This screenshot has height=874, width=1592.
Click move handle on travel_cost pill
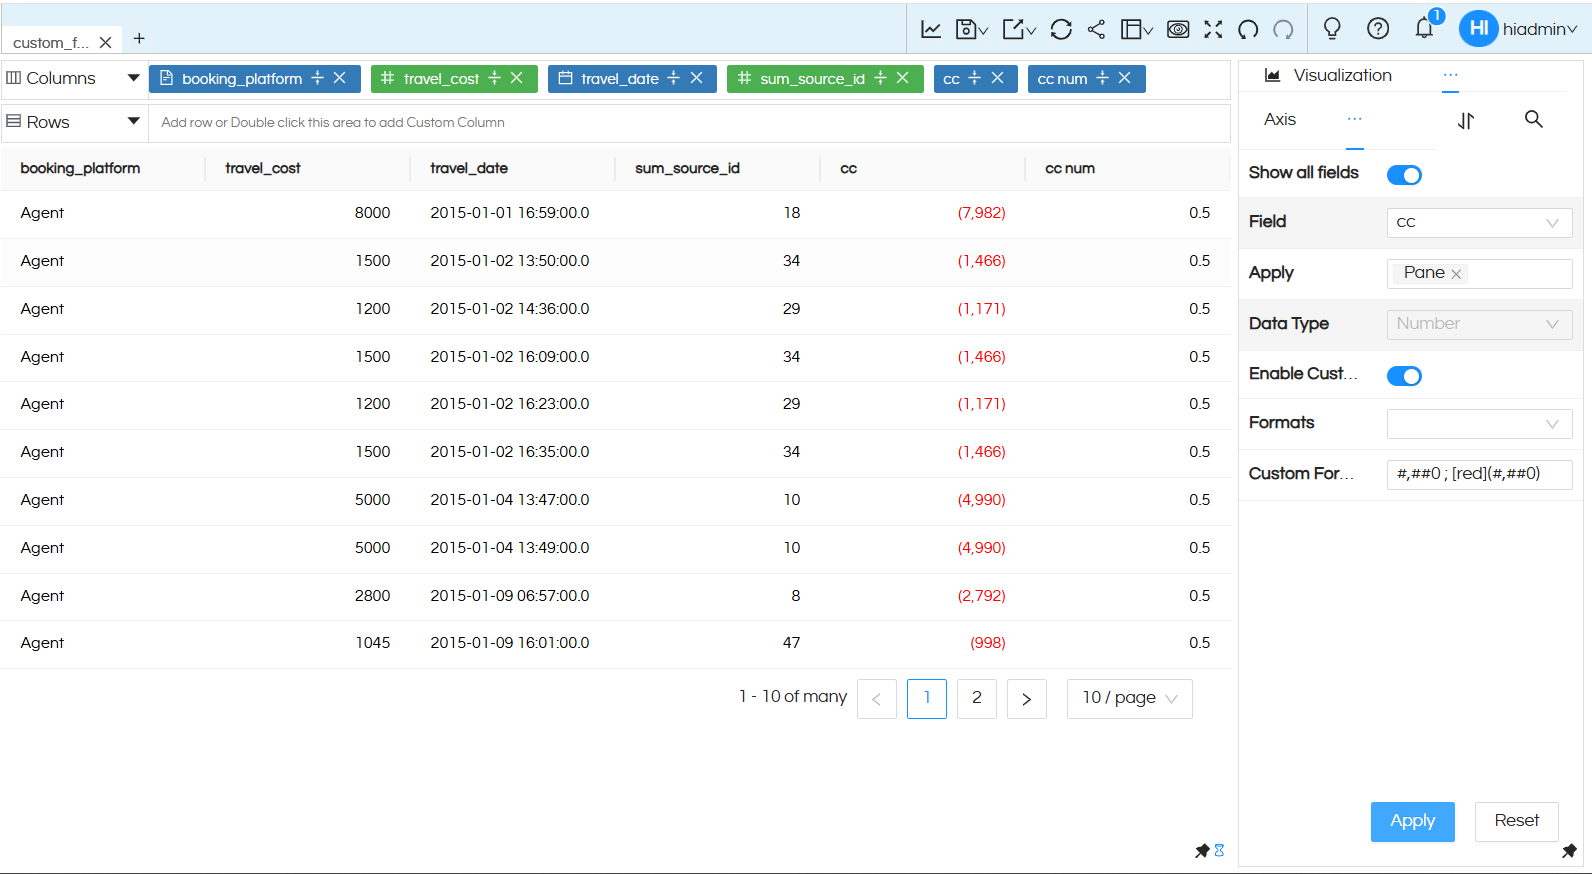click(494, 78)
